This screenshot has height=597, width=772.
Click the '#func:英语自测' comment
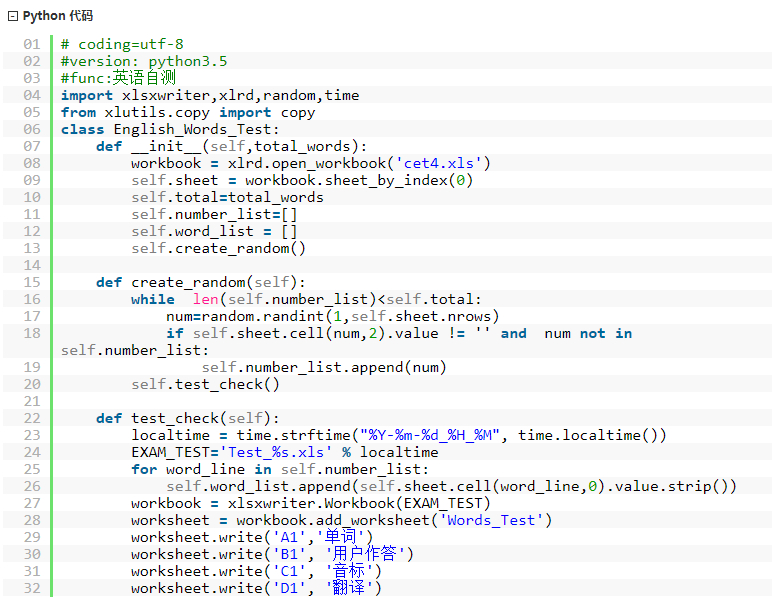pyautogui.click(x=118, y=78)
